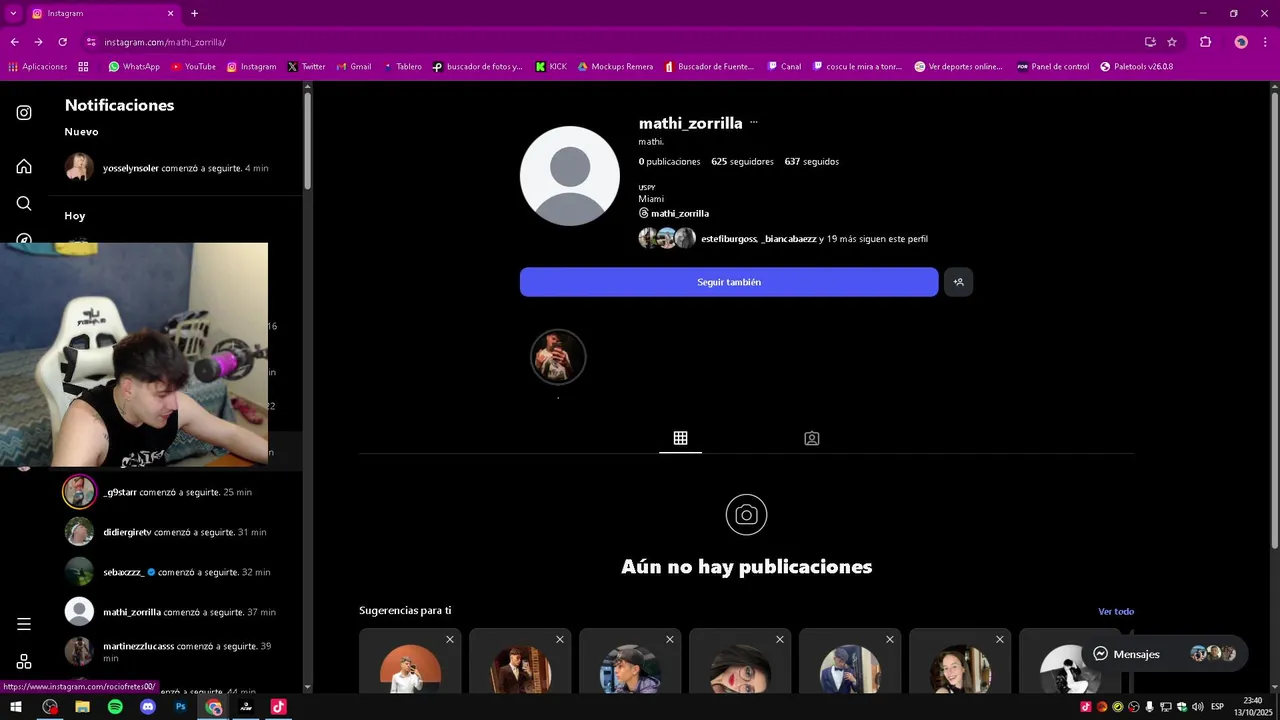The image size is (1280, 720).
Task: Open Photoshop from the taskbar
Action: pos(181,707)
